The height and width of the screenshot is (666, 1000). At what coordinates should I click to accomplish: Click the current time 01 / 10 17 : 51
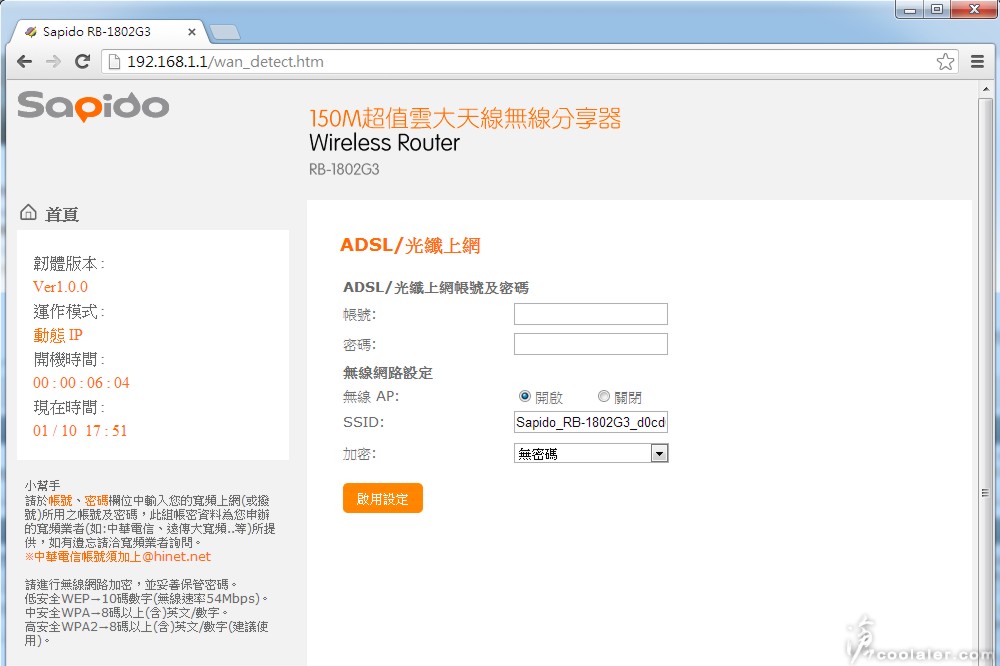pyautogui.click(x=80, y=431)
